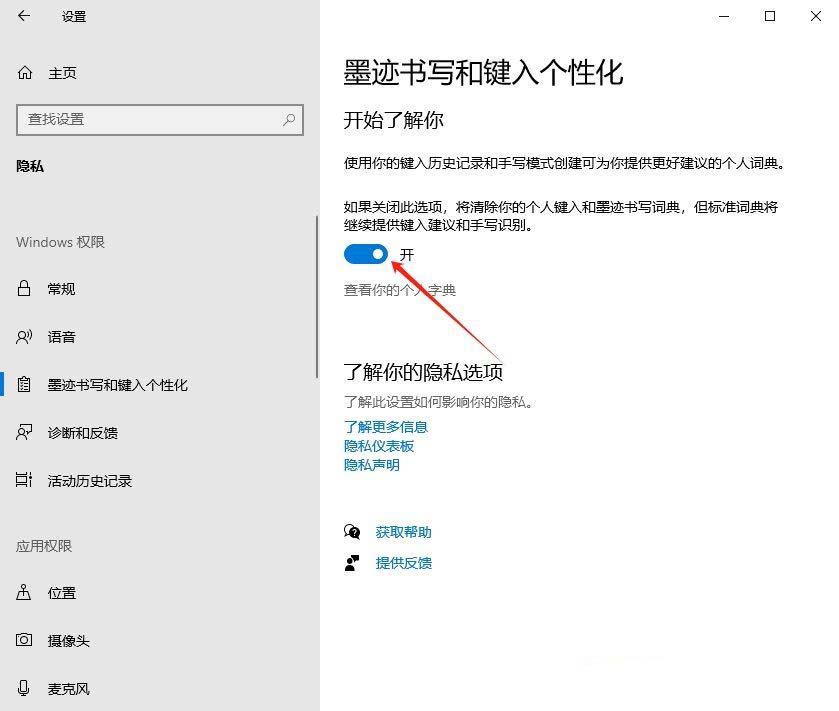Image resolution: width=839 pixels, height=711 pixels.
Task: Open the 隐私仪表板 link
Action: pyautogui.click(x=378, y=446)
